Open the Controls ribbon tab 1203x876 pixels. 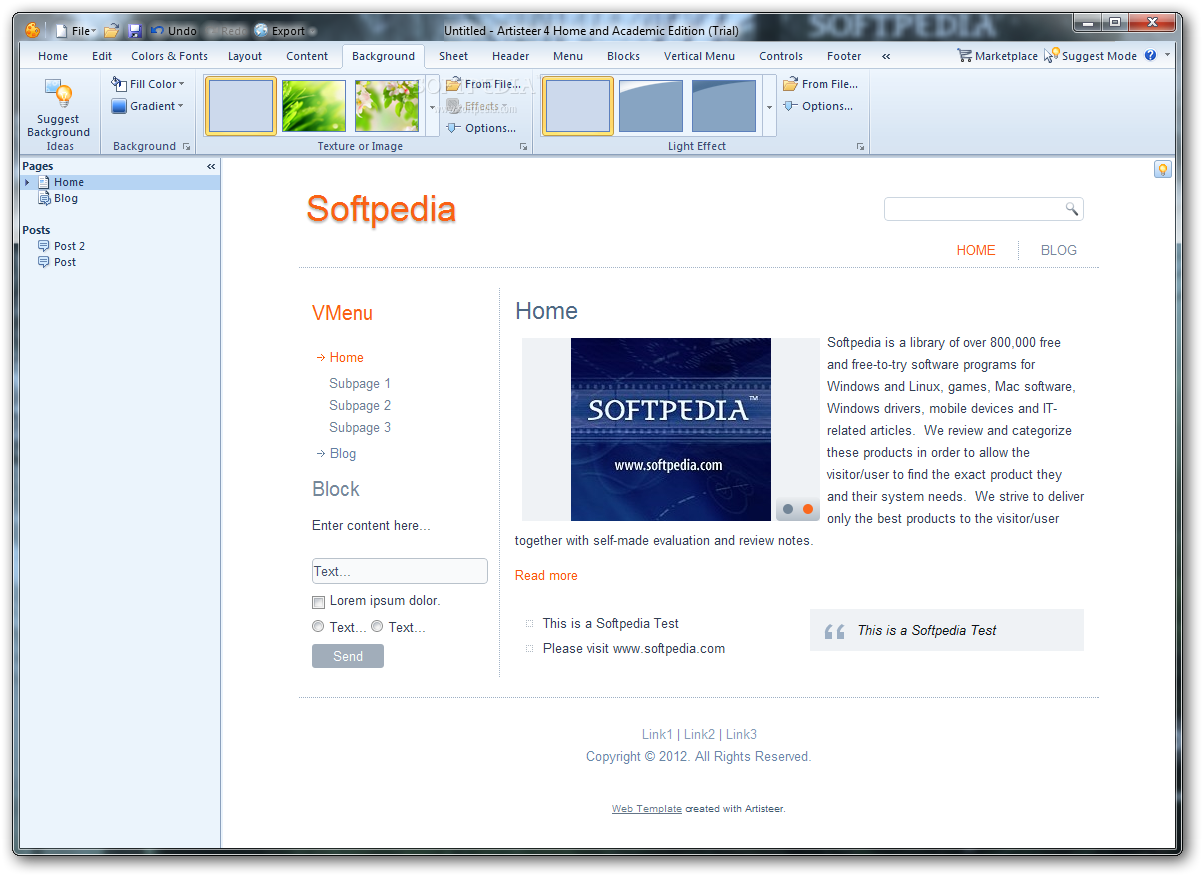click(x=781, y=56)
